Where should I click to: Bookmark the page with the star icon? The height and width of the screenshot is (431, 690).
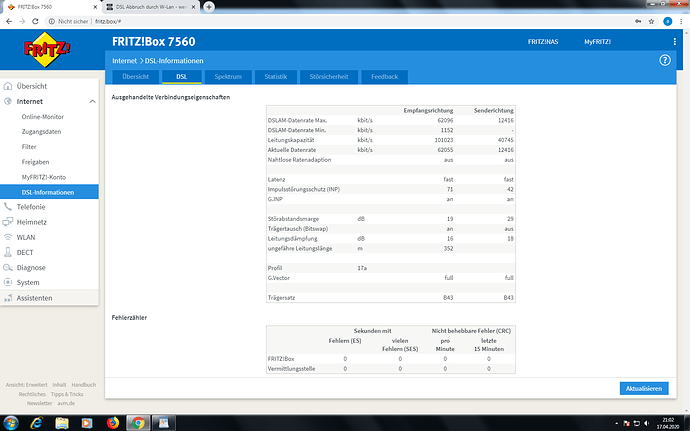[651, 21]
